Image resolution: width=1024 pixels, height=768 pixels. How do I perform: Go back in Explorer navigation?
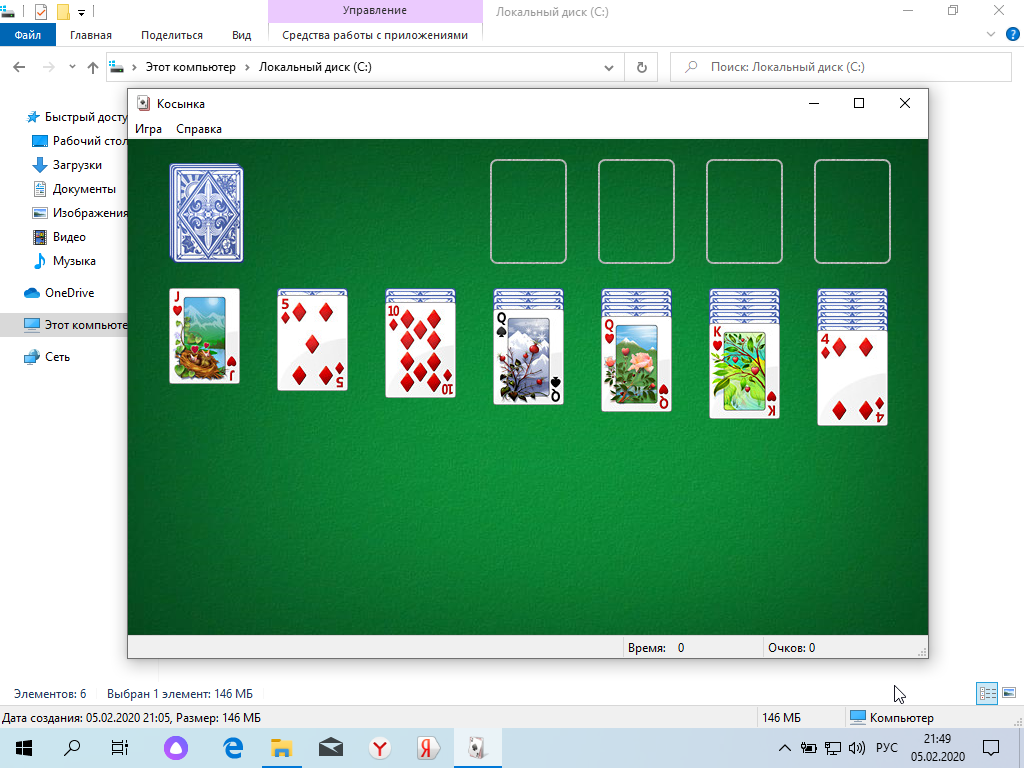(x=19, y=67)
